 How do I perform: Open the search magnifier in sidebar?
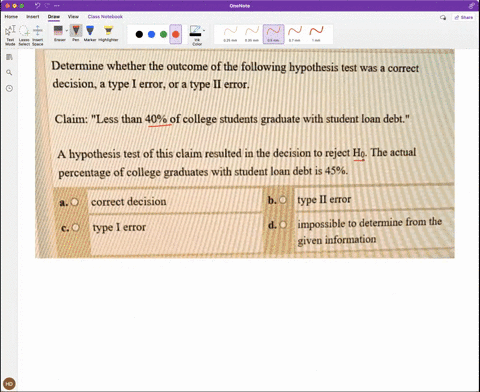[x=9, y=72]
